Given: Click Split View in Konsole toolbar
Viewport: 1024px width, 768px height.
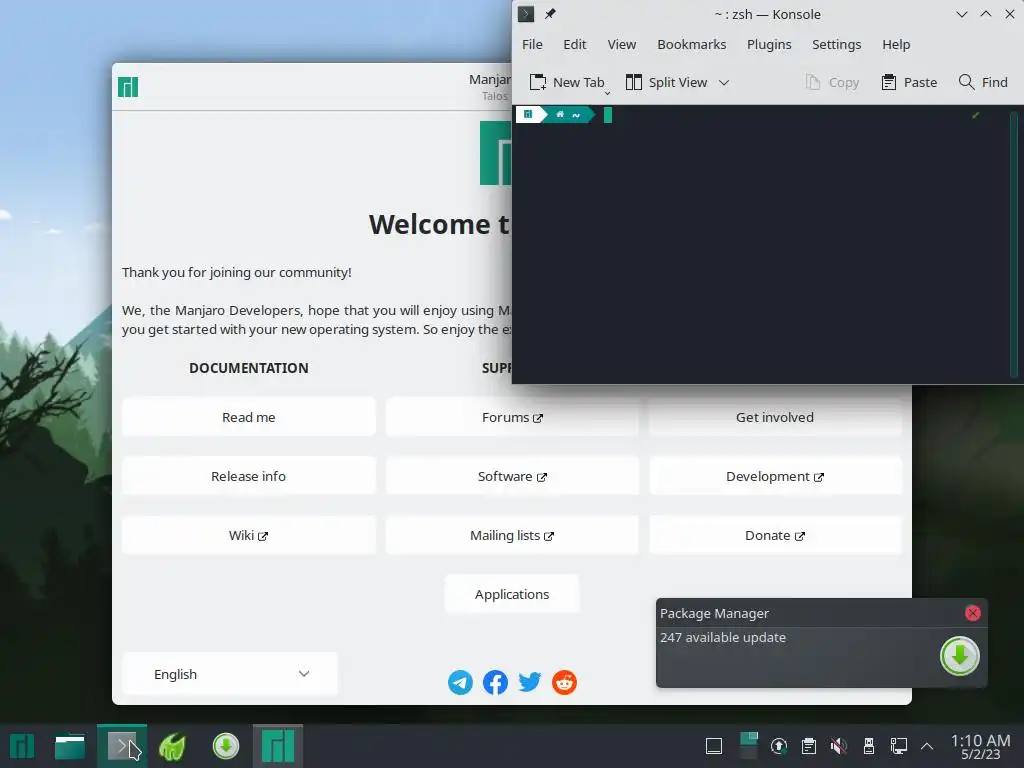Looking at the screenshot, I should point(666,82).
